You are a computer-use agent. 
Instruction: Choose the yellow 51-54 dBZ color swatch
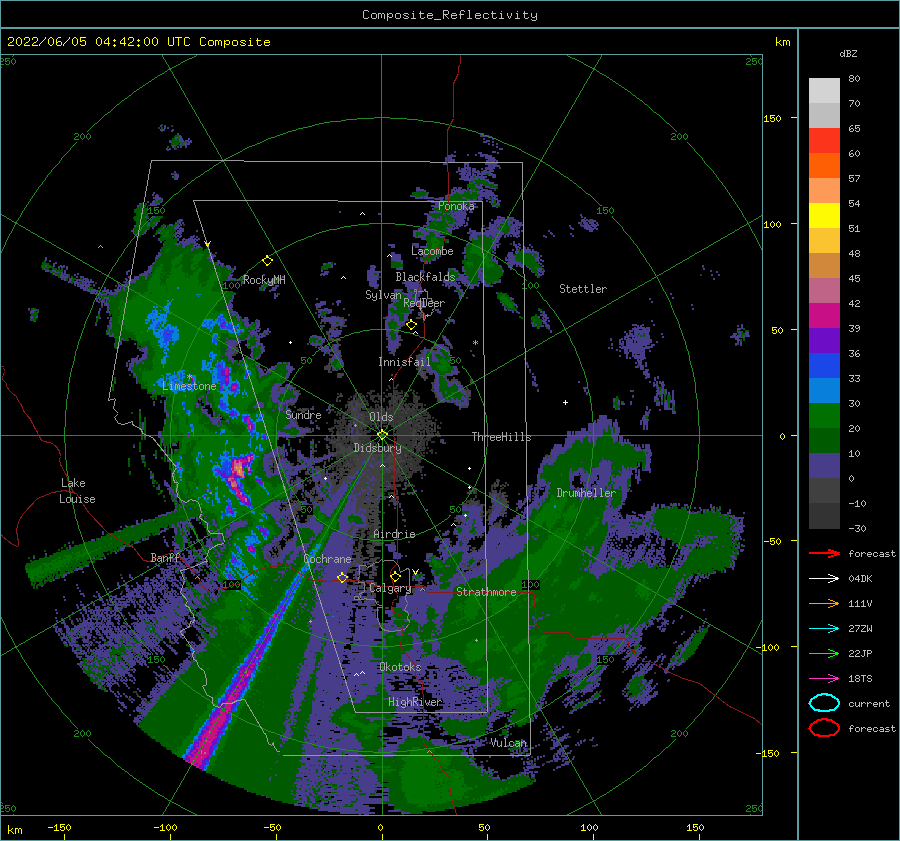tap(824, 216)
